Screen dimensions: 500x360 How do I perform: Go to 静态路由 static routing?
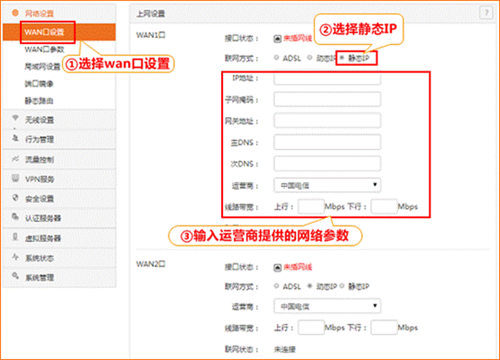(39, 101)
